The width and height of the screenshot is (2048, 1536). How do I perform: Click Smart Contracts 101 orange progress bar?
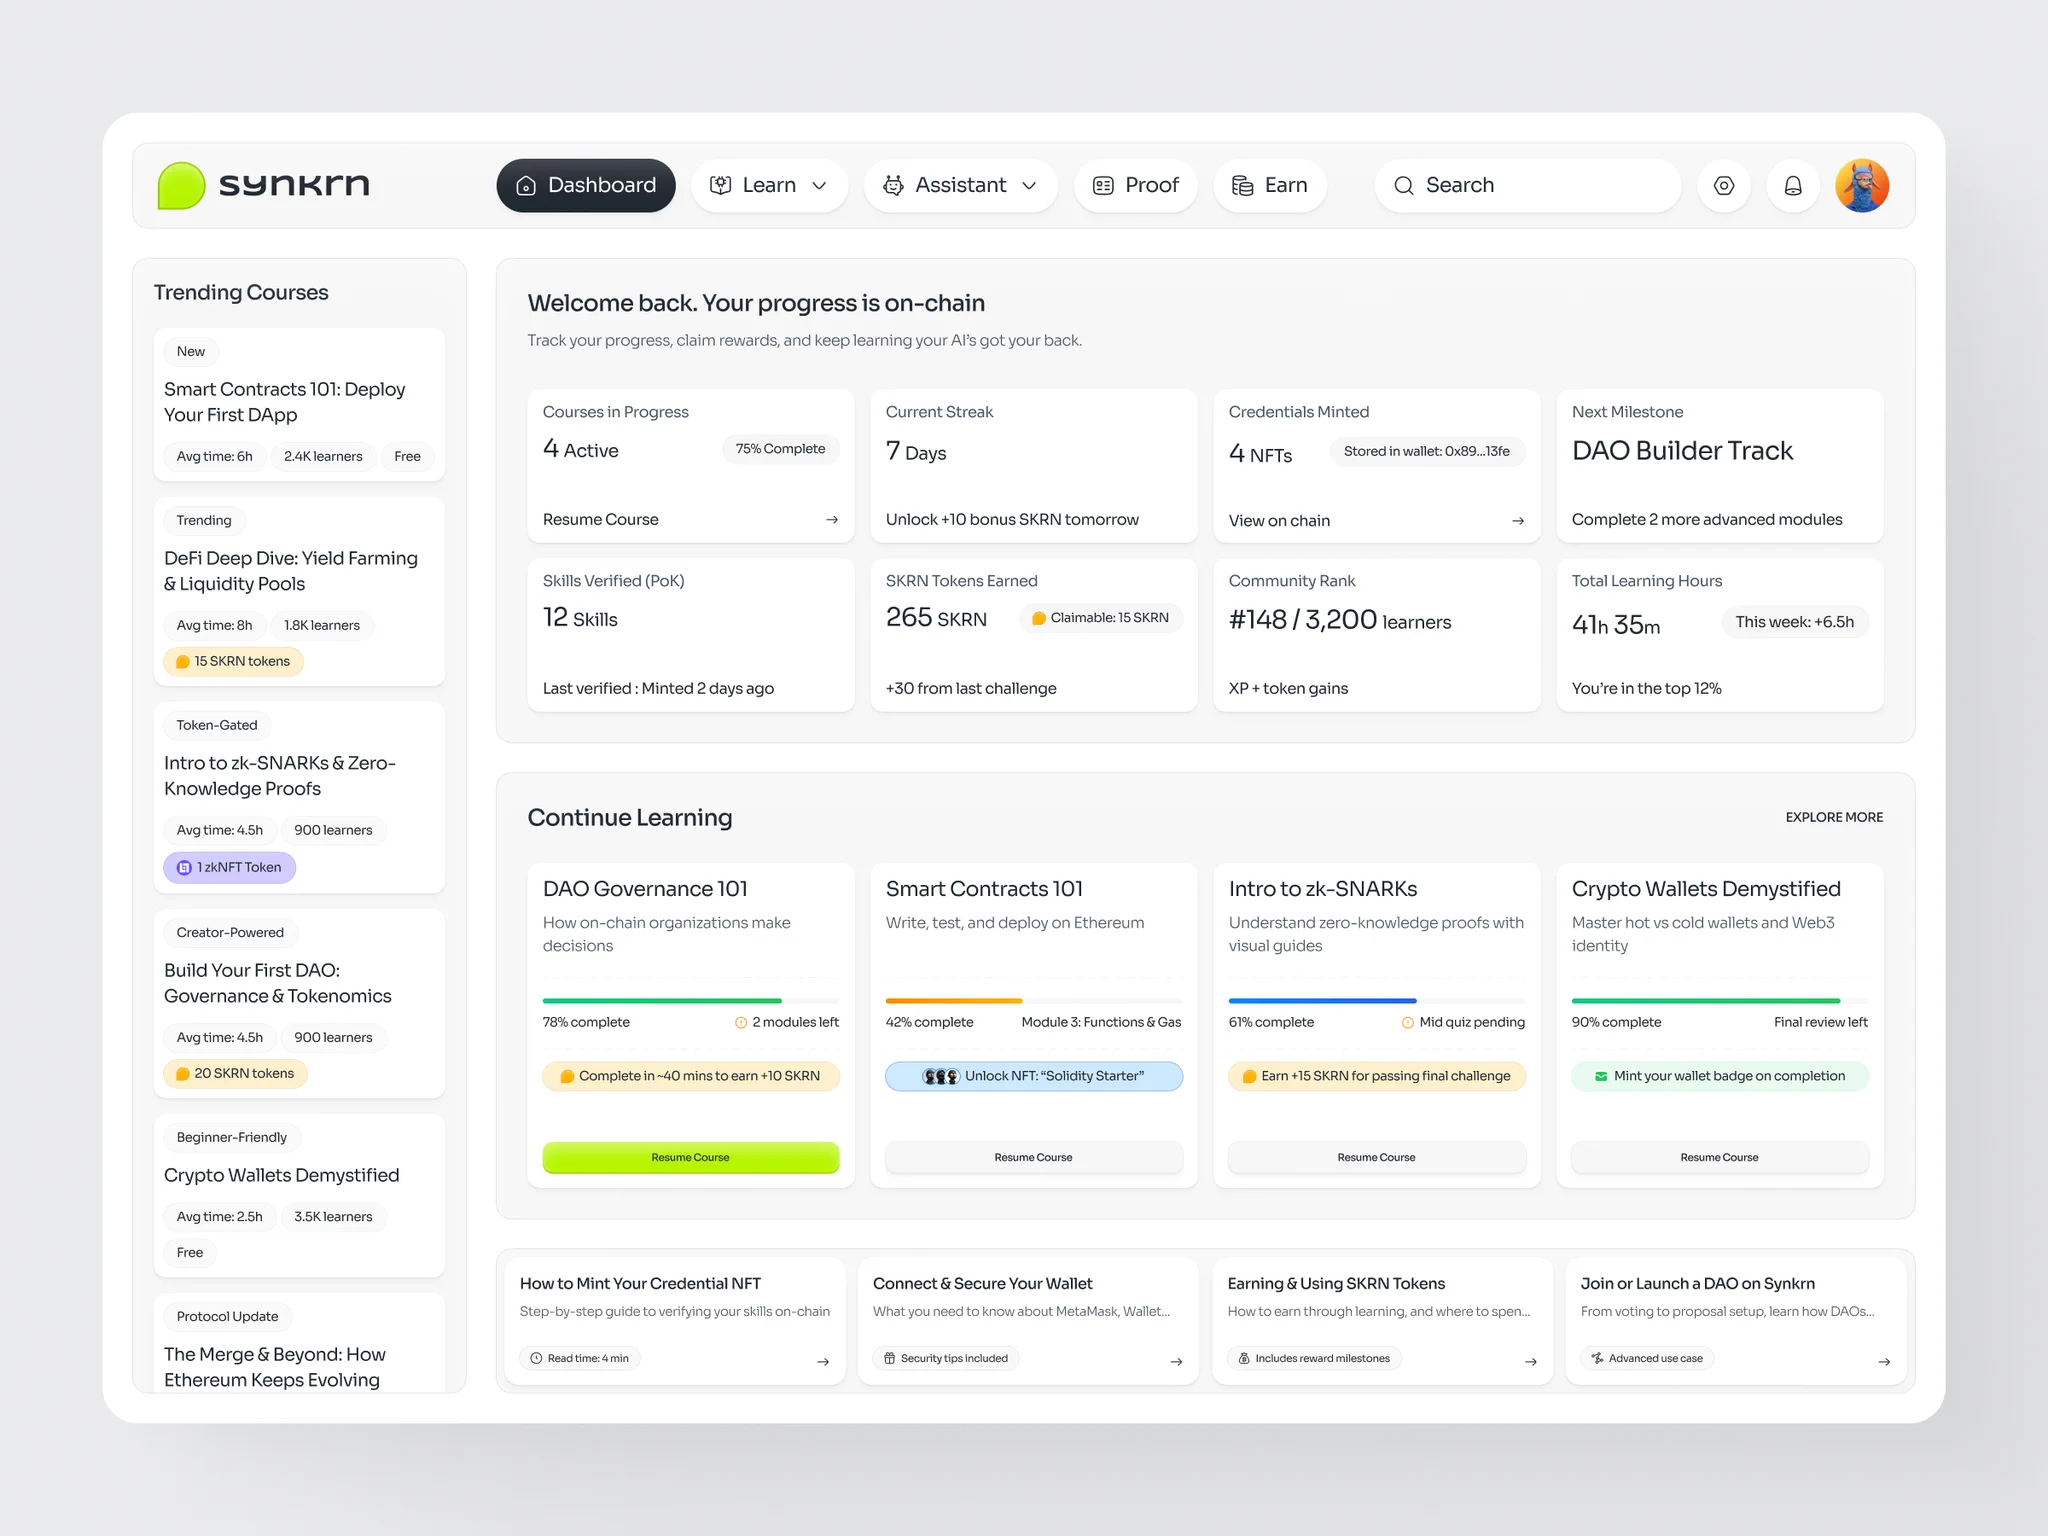coord(954,1000)
